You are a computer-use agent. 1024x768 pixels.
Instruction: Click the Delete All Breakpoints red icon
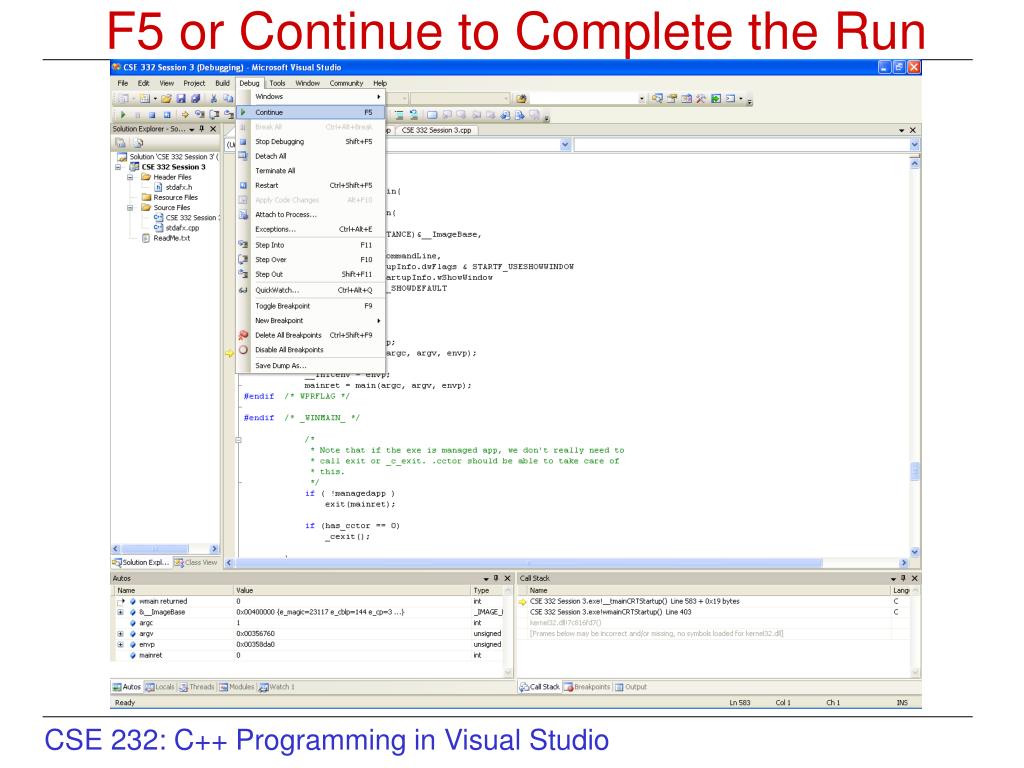(x=243, y=335)
